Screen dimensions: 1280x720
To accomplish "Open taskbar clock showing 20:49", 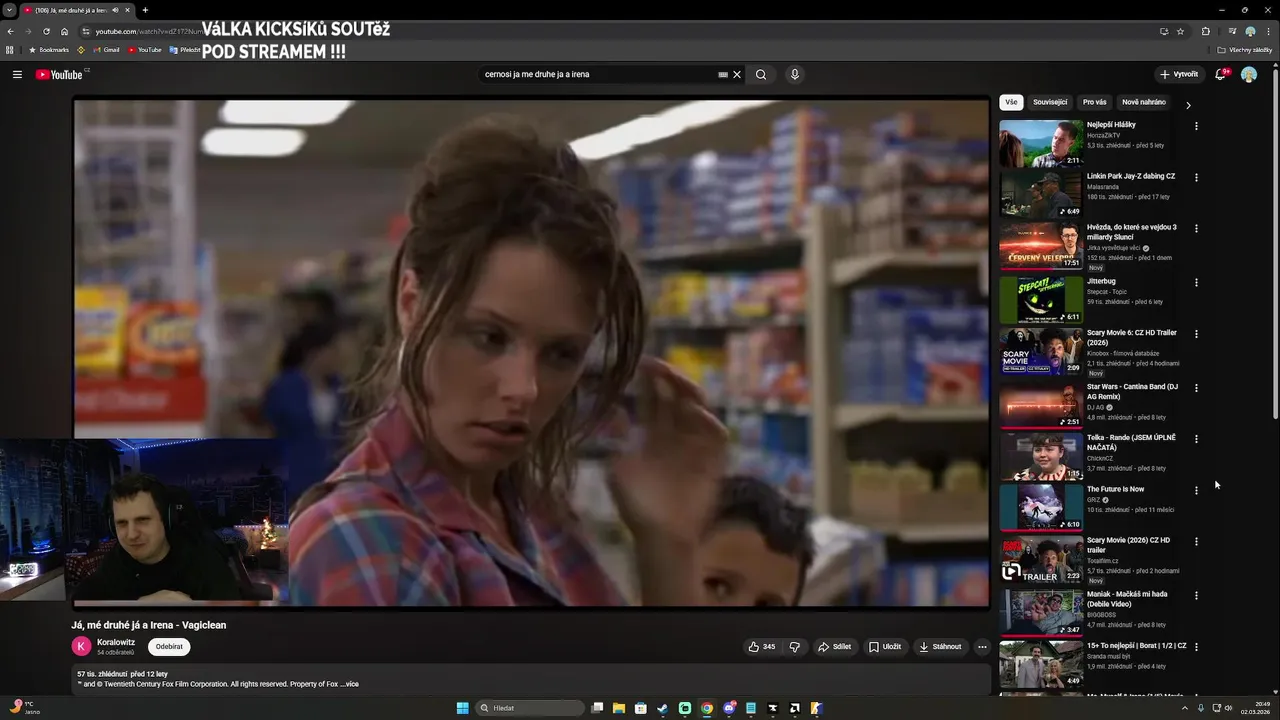I will 1255,708.
